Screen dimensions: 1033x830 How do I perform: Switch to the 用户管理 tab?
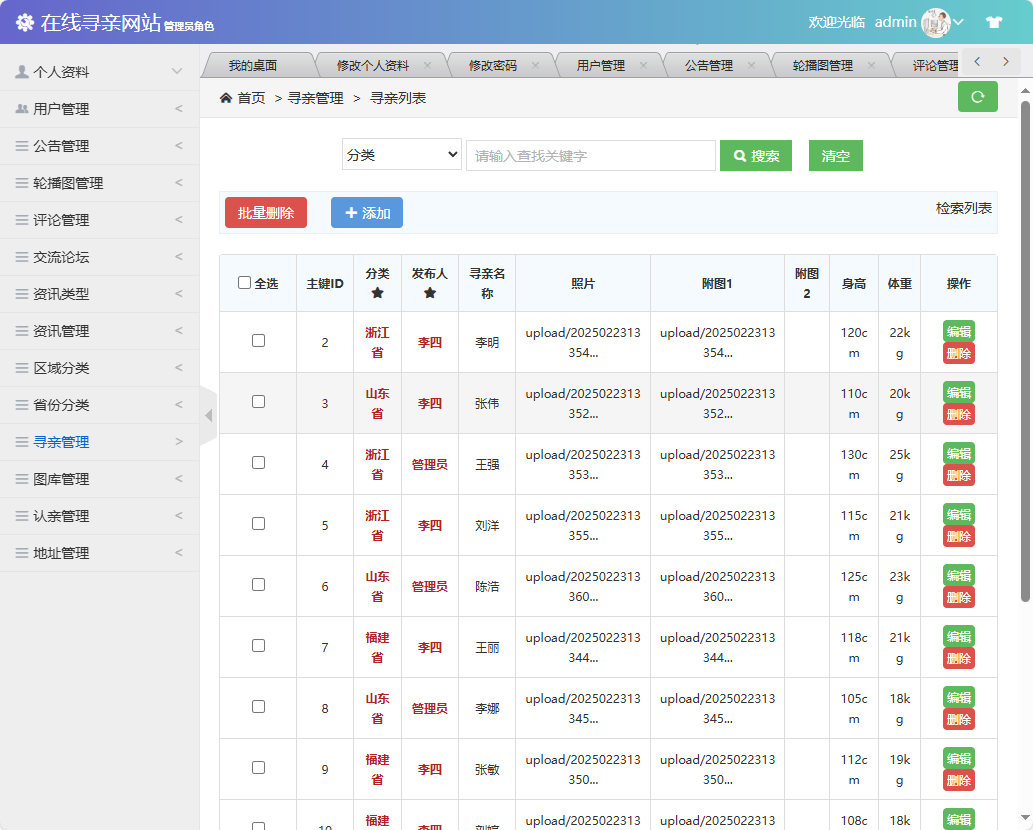[601, 63]
